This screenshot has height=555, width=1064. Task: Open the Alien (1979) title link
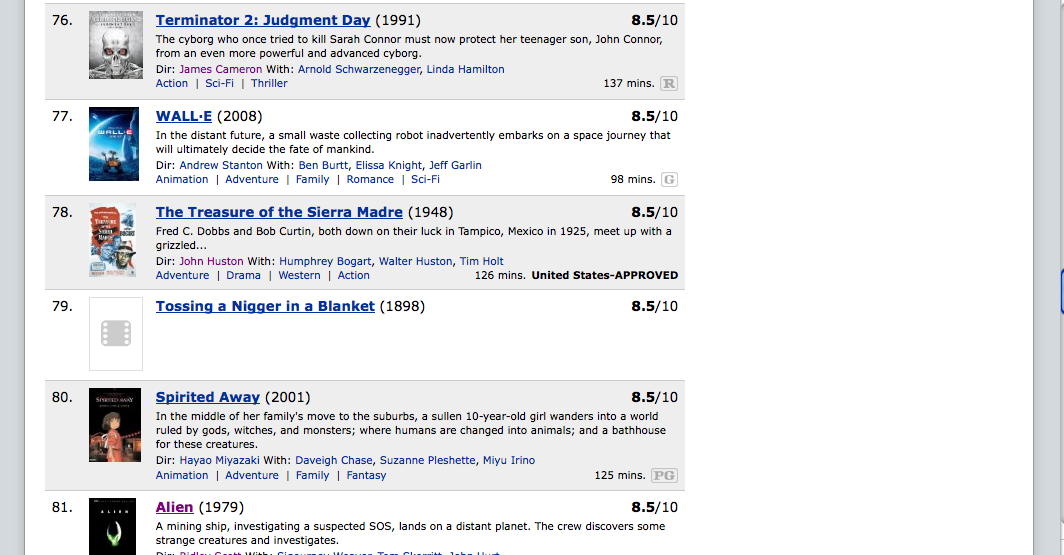point(175,507)
